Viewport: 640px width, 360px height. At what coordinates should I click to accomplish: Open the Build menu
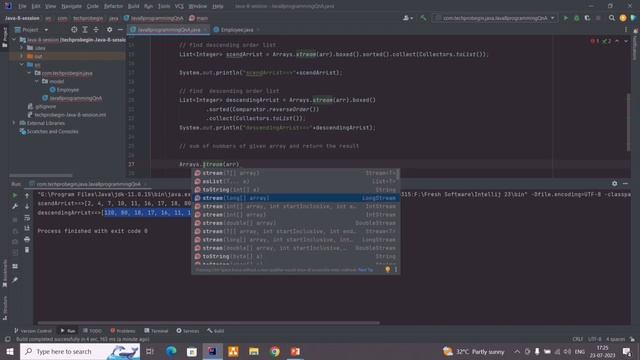click(133, 6)
